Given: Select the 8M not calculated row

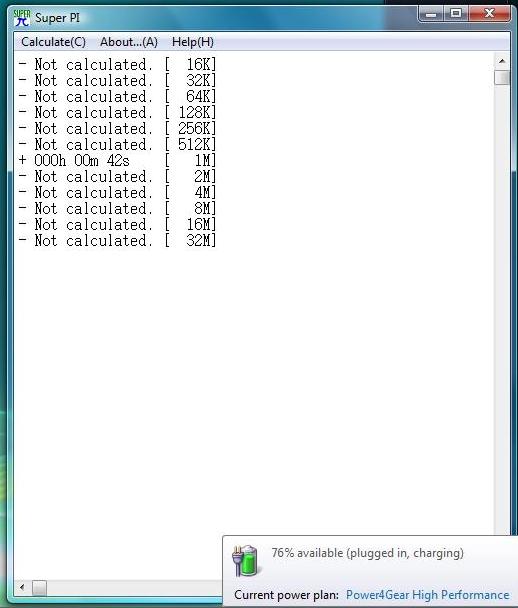Looking at the screenshot, I should pos(117,209).
